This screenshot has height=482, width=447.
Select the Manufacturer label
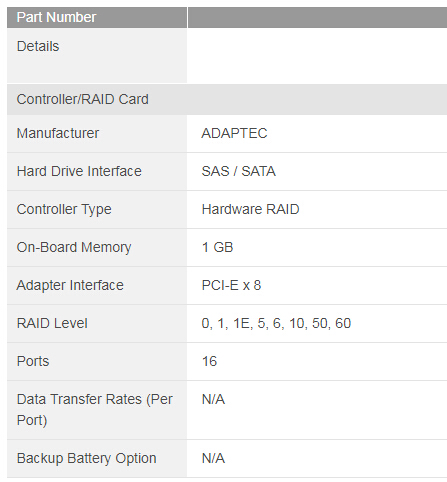coord(58,133)
